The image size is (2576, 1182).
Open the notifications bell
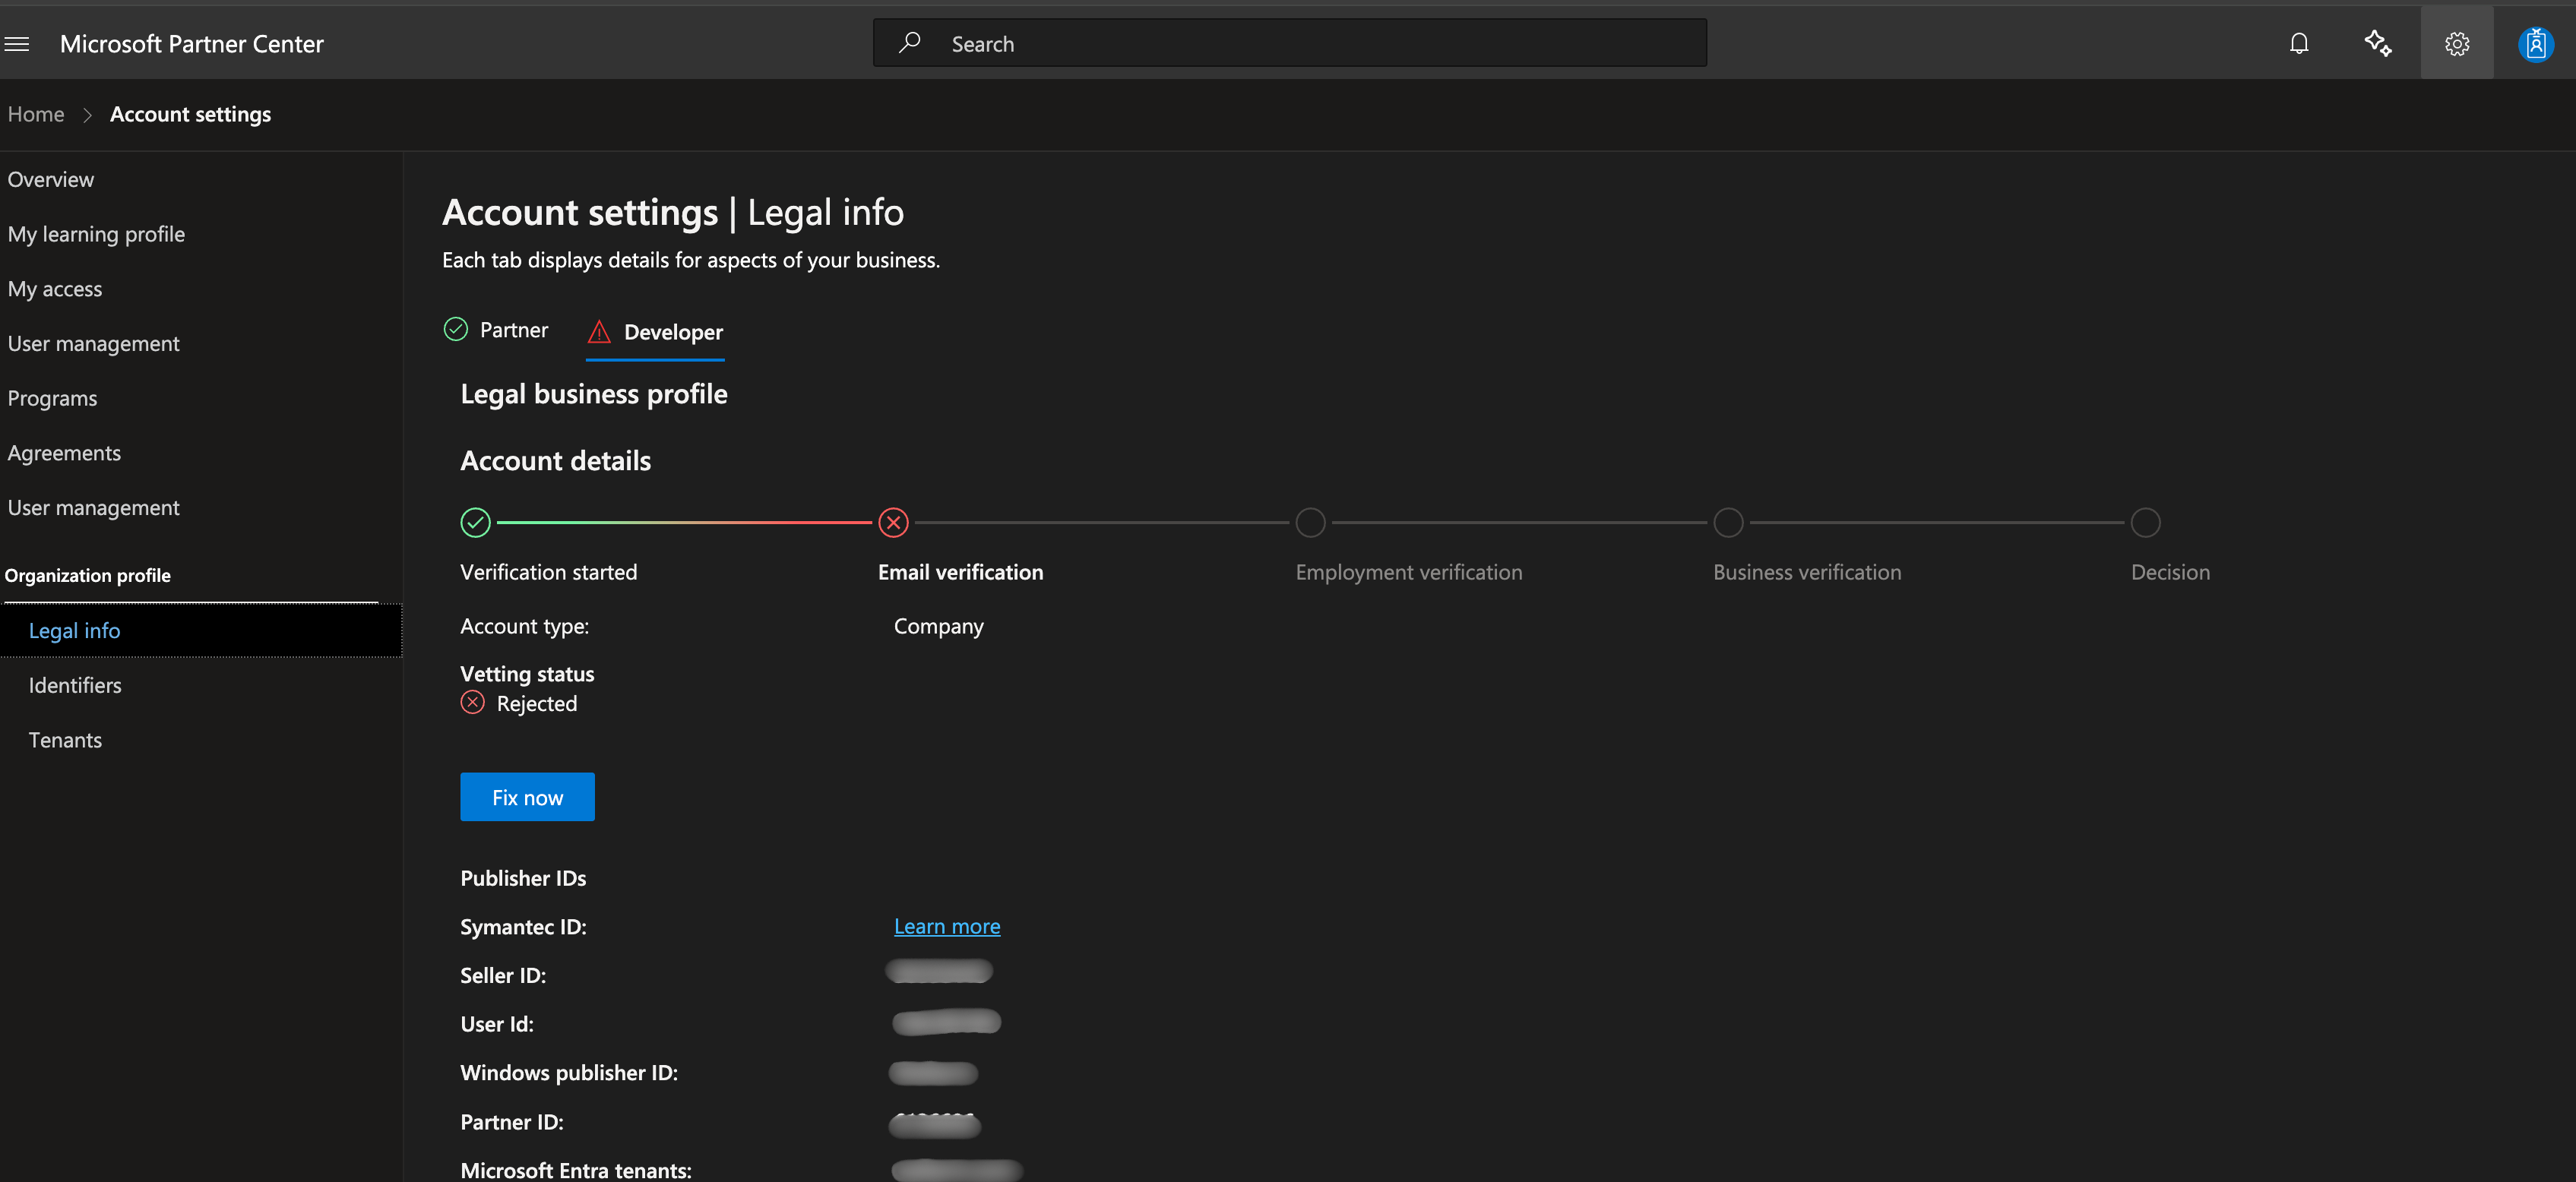pos(2299,43)
